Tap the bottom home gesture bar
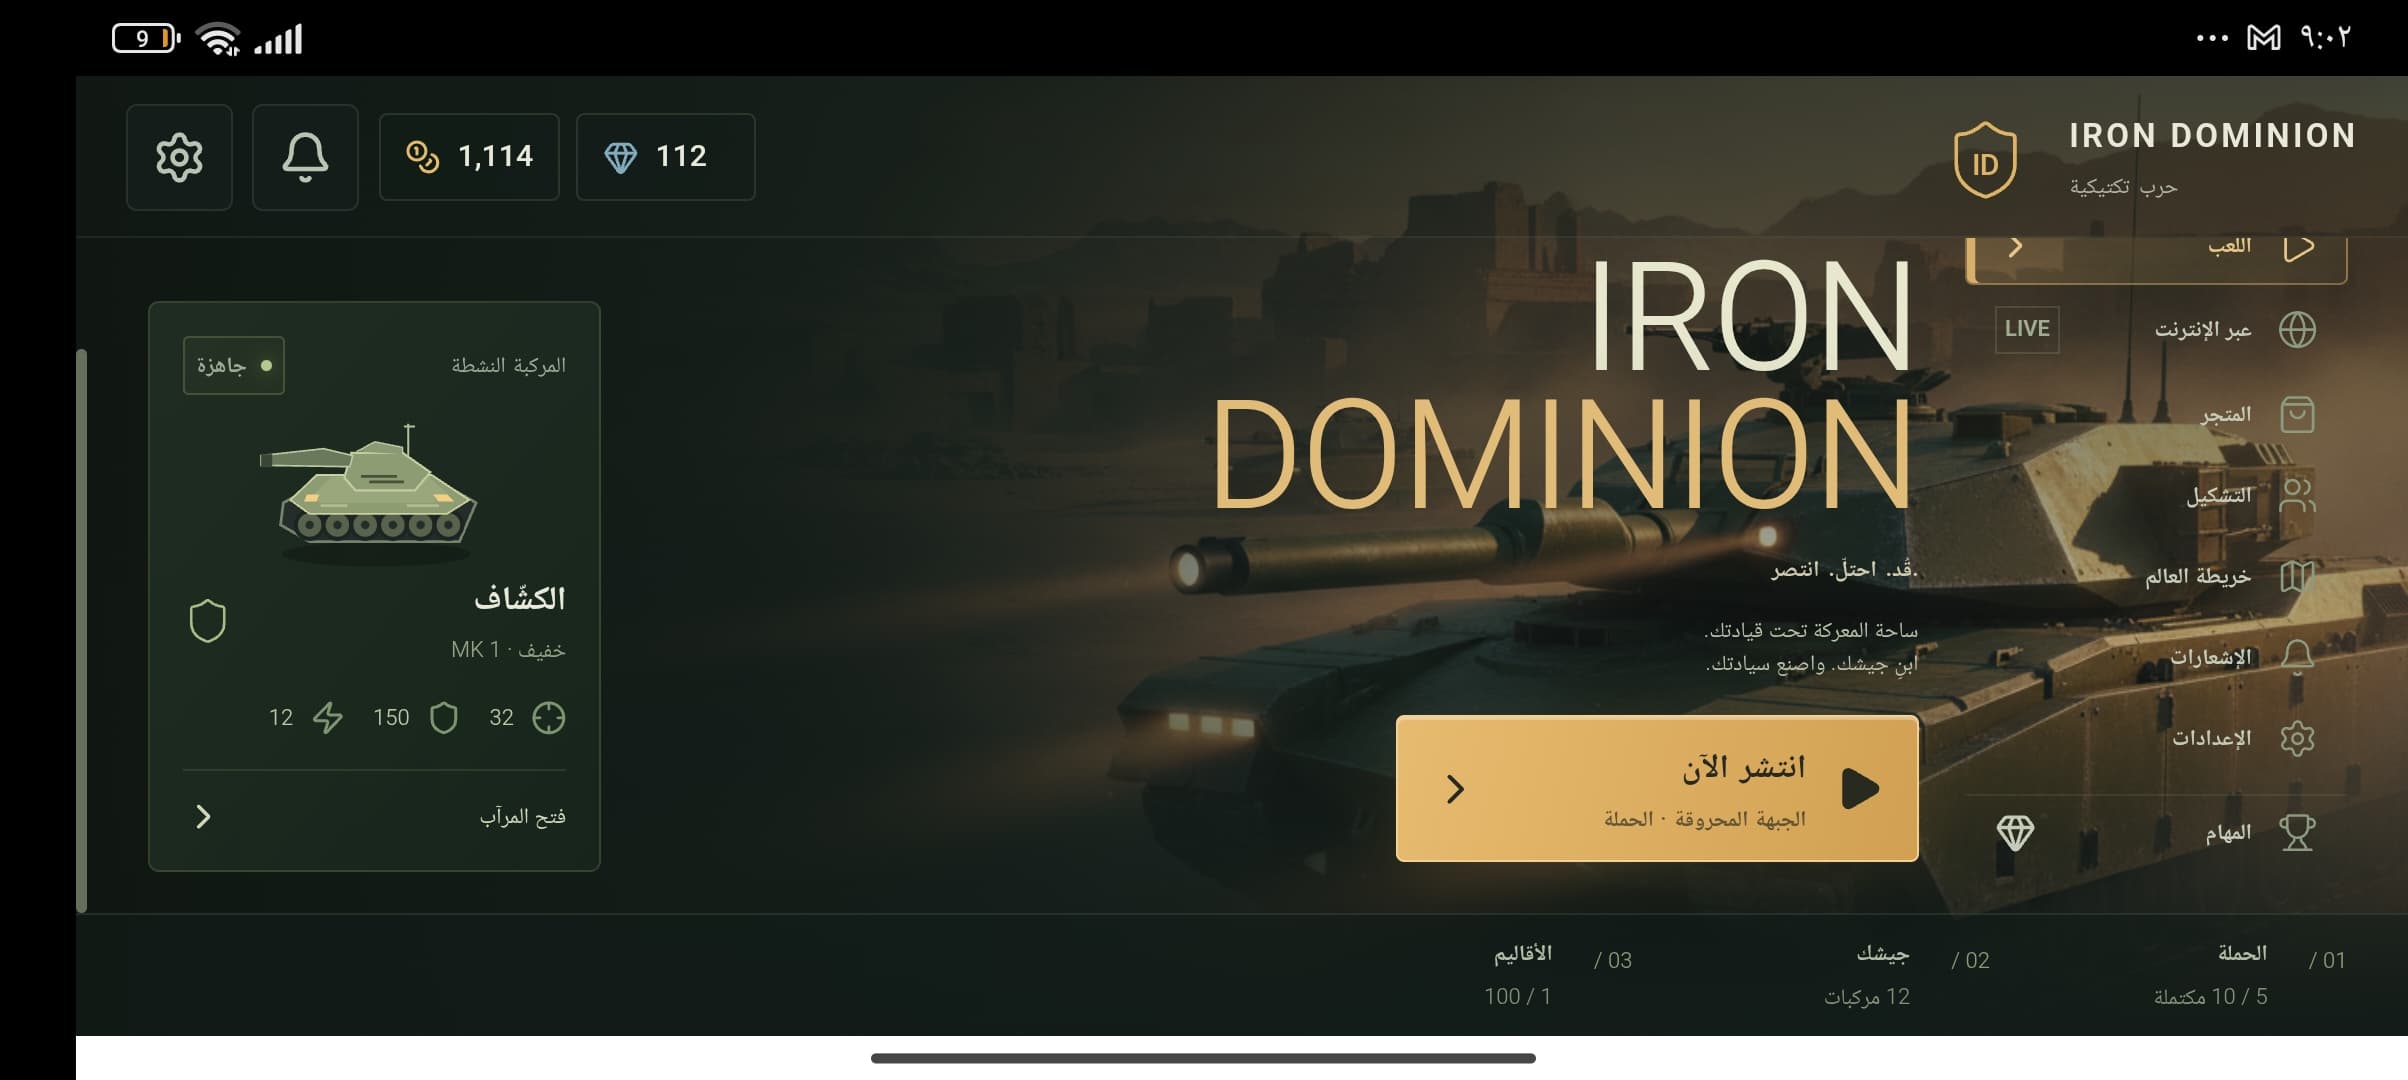 1203,1058
